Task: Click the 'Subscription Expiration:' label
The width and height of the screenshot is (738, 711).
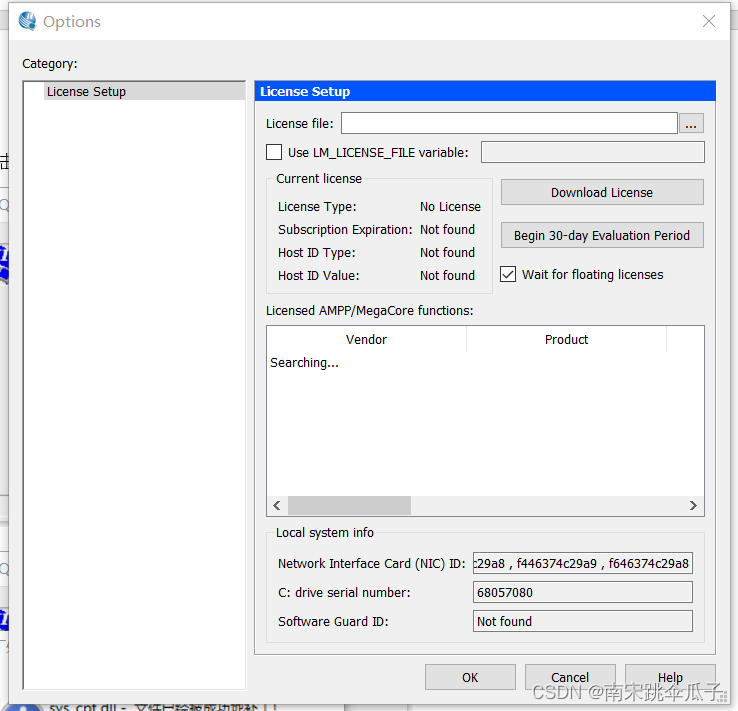Action: coord(345,230)
